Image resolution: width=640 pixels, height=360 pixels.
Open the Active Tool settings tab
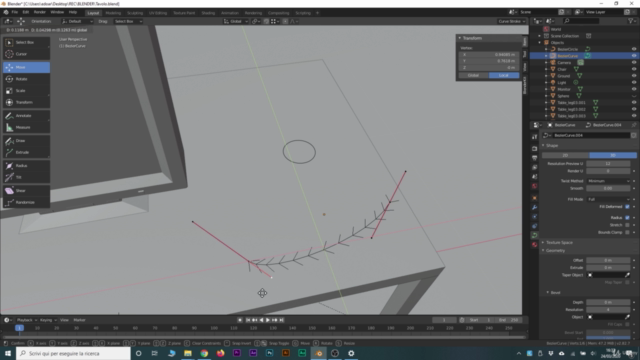point(534,137)
